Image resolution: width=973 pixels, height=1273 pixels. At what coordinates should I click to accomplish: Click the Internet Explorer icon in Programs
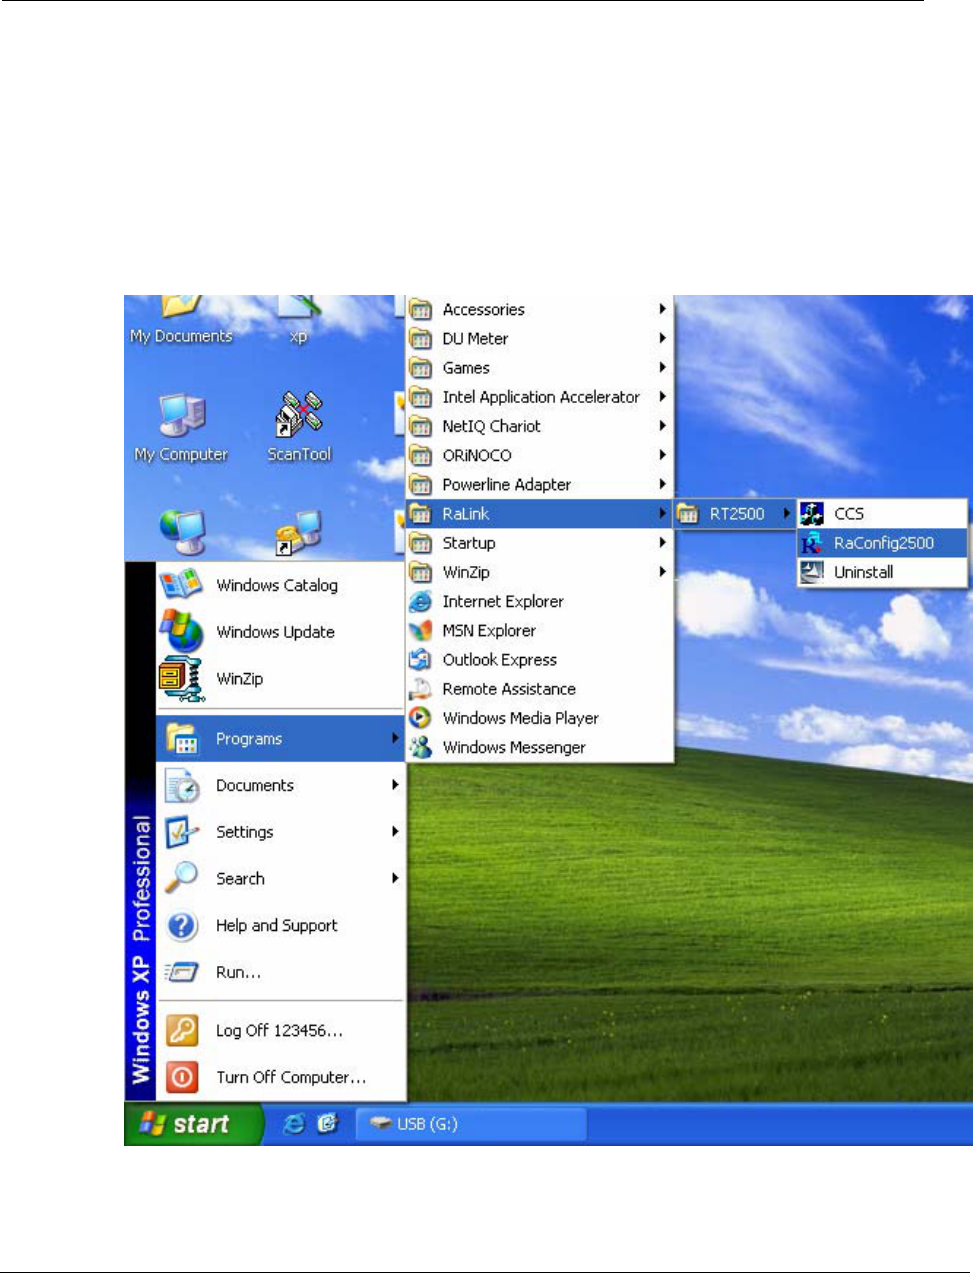(422, 601)
